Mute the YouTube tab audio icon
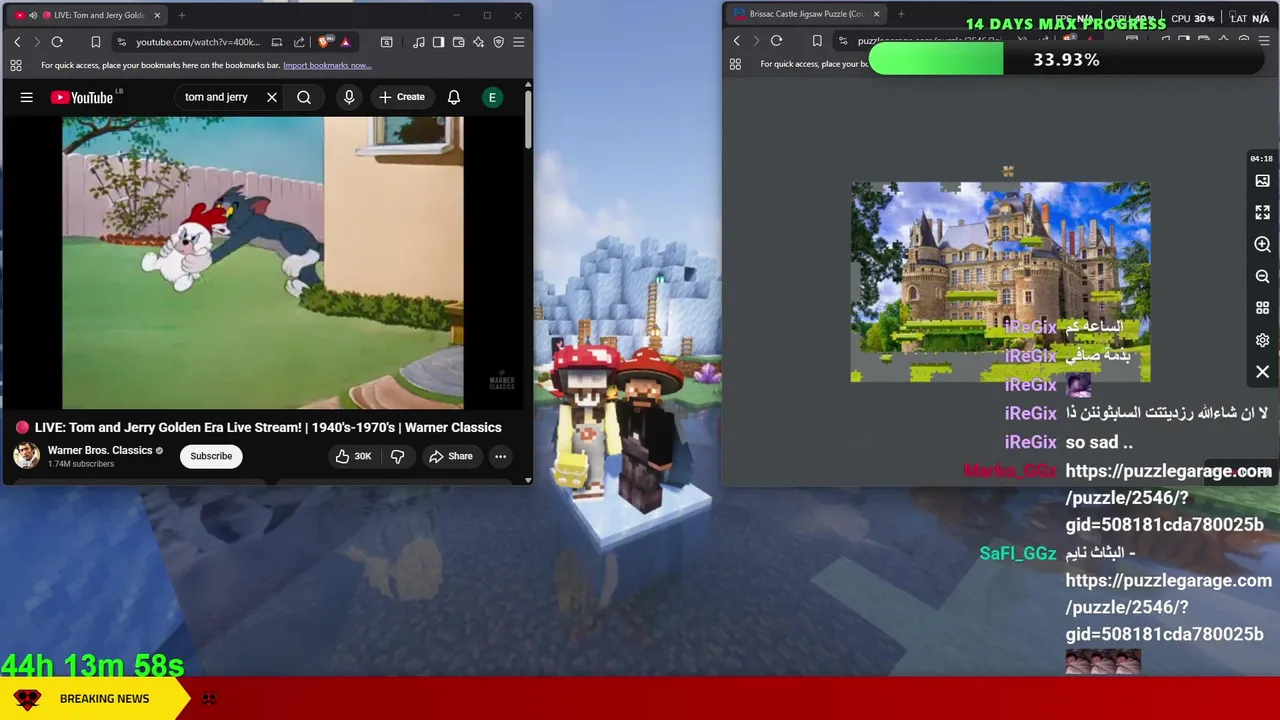 point(33,15)
